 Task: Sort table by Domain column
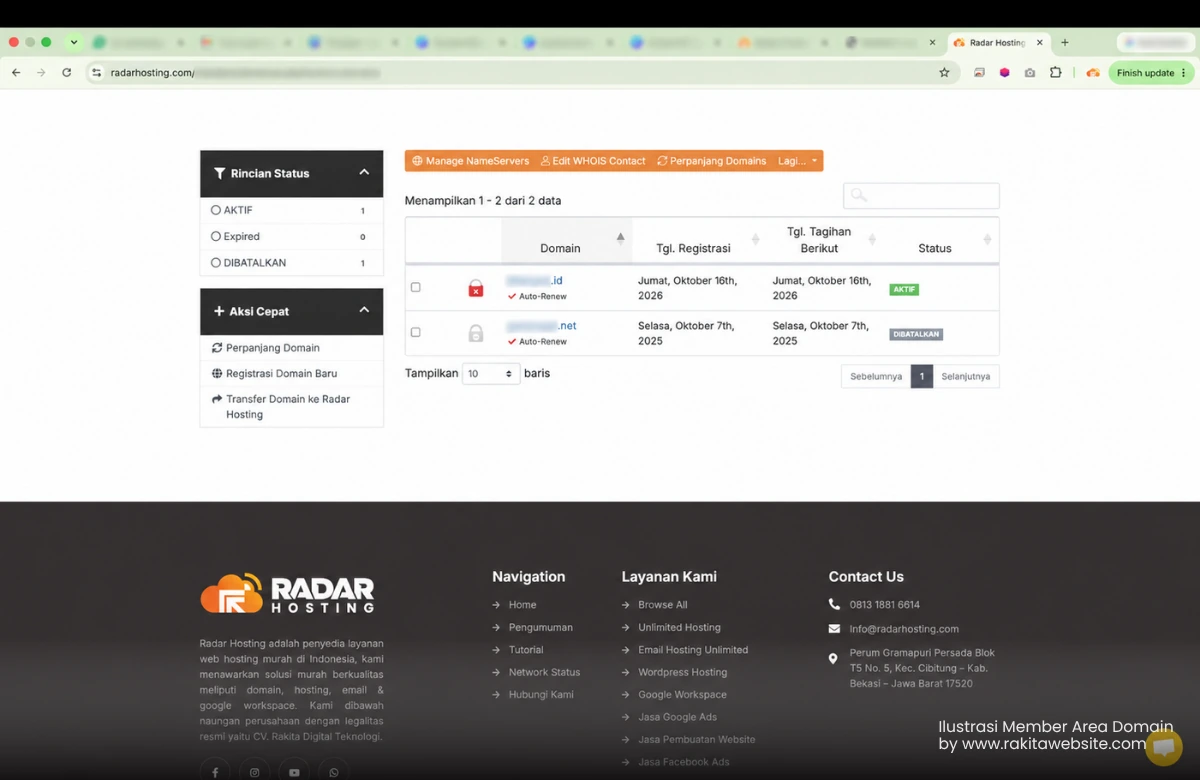click(567, 241)
